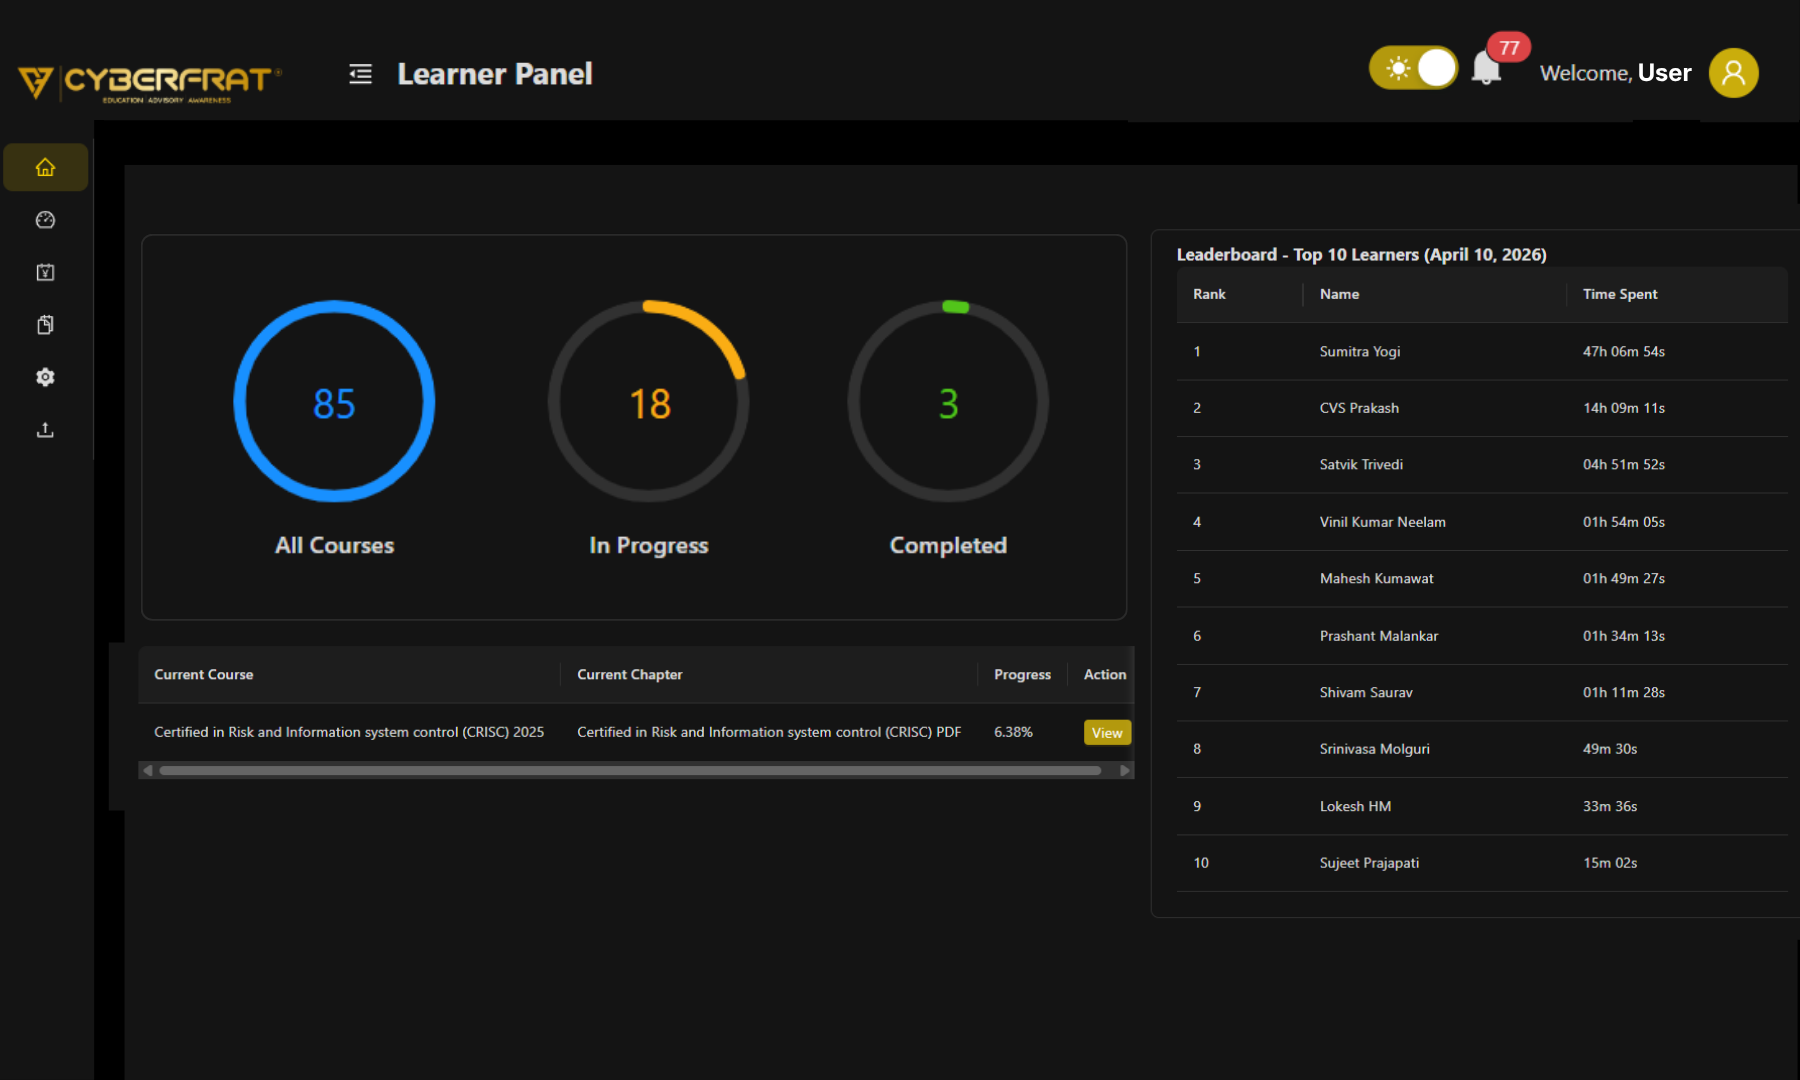The image size is (1800, 1080).
Task: Click the horizontal scrollbar's right arrow
Action: [1124, 770]
